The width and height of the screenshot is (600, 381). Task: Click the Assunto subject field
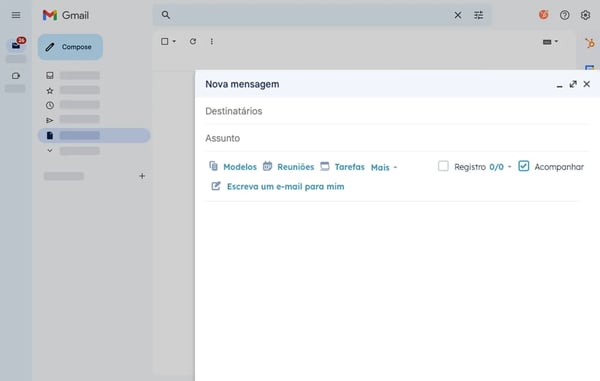pyautogui.click(x=396, y=138)
